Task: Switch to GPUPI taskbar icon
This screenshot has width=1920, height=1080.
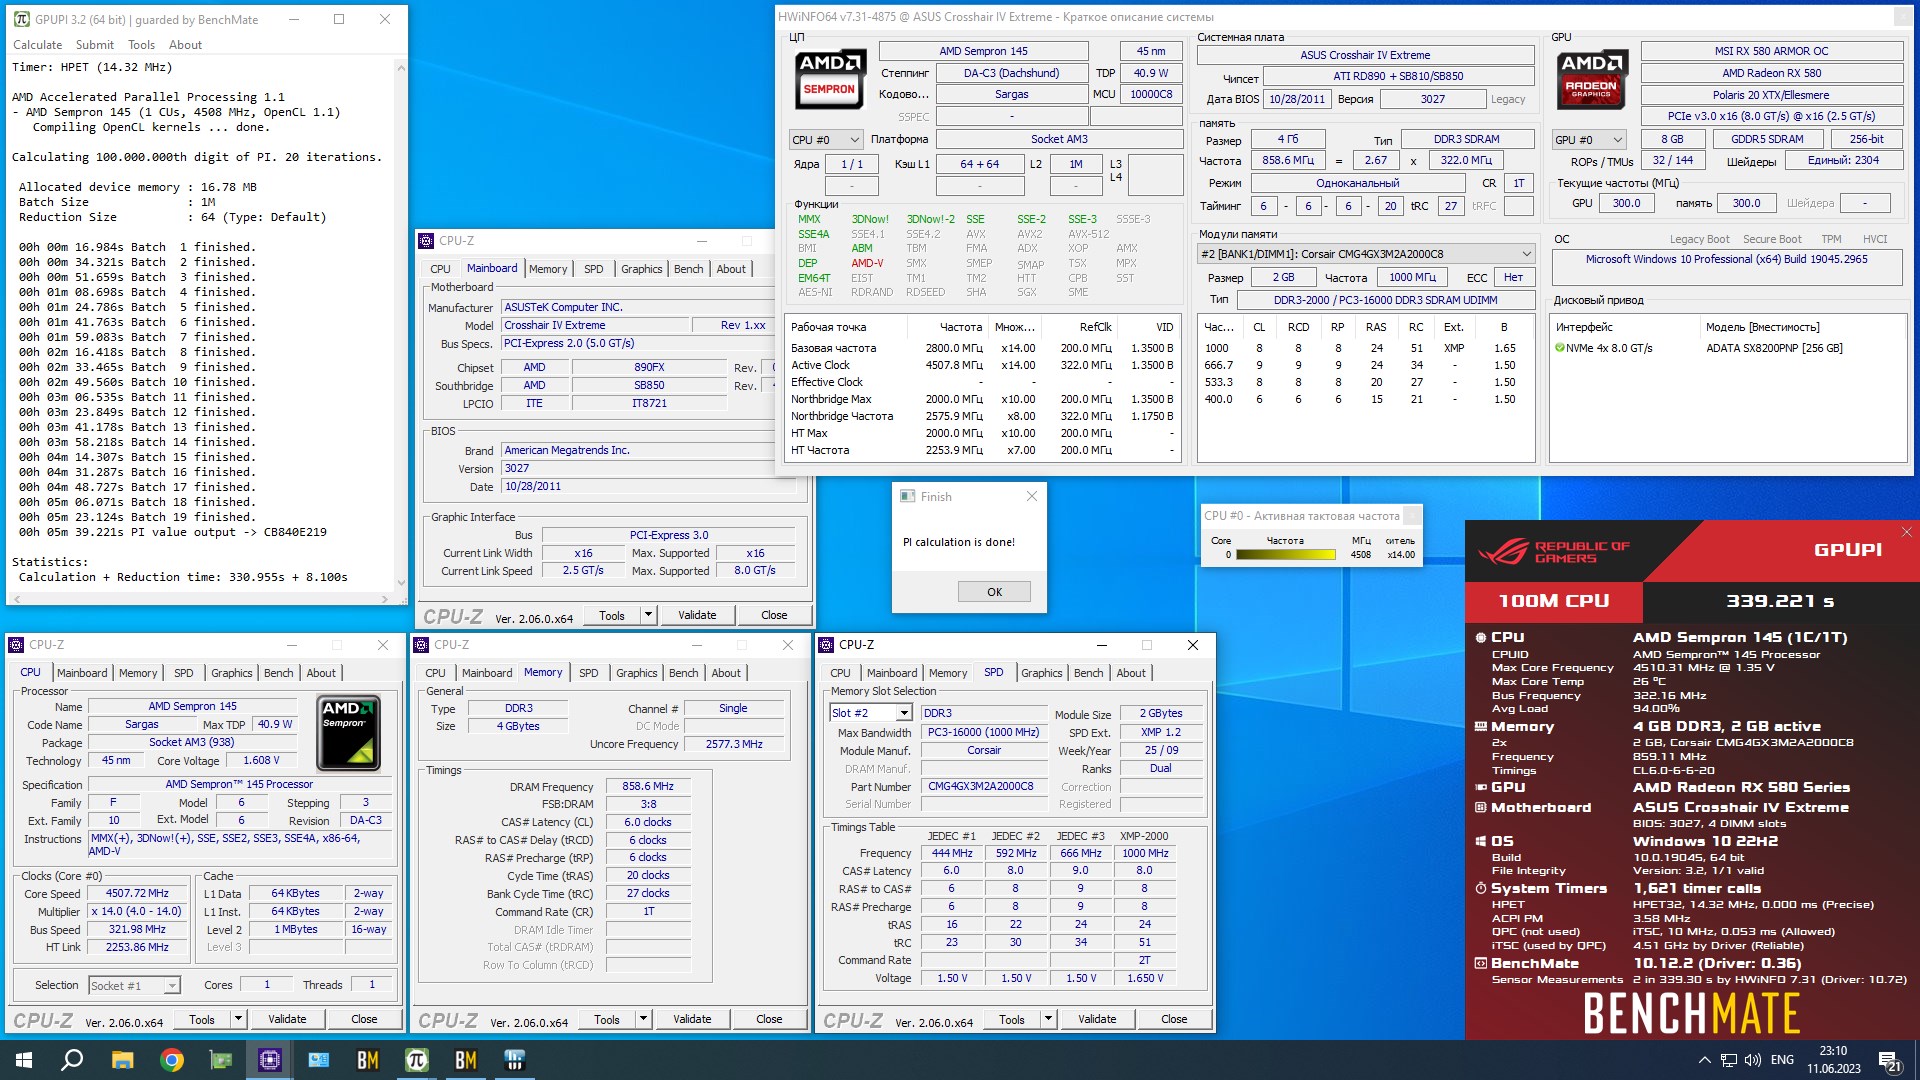Action: click(417, 1060)
